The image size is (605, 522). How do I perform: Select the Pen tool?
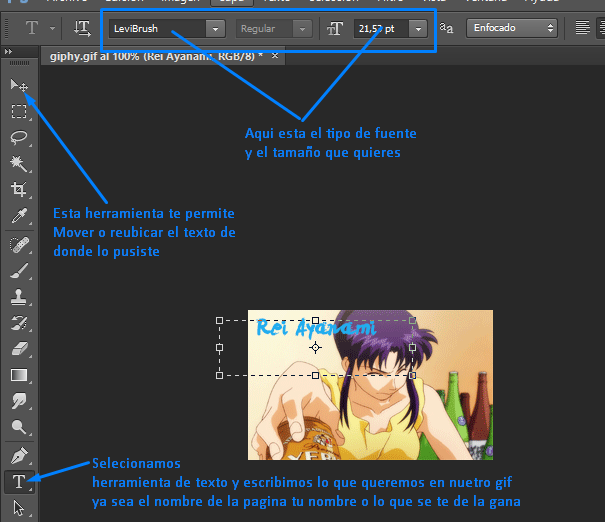click(x=19, y=456)
